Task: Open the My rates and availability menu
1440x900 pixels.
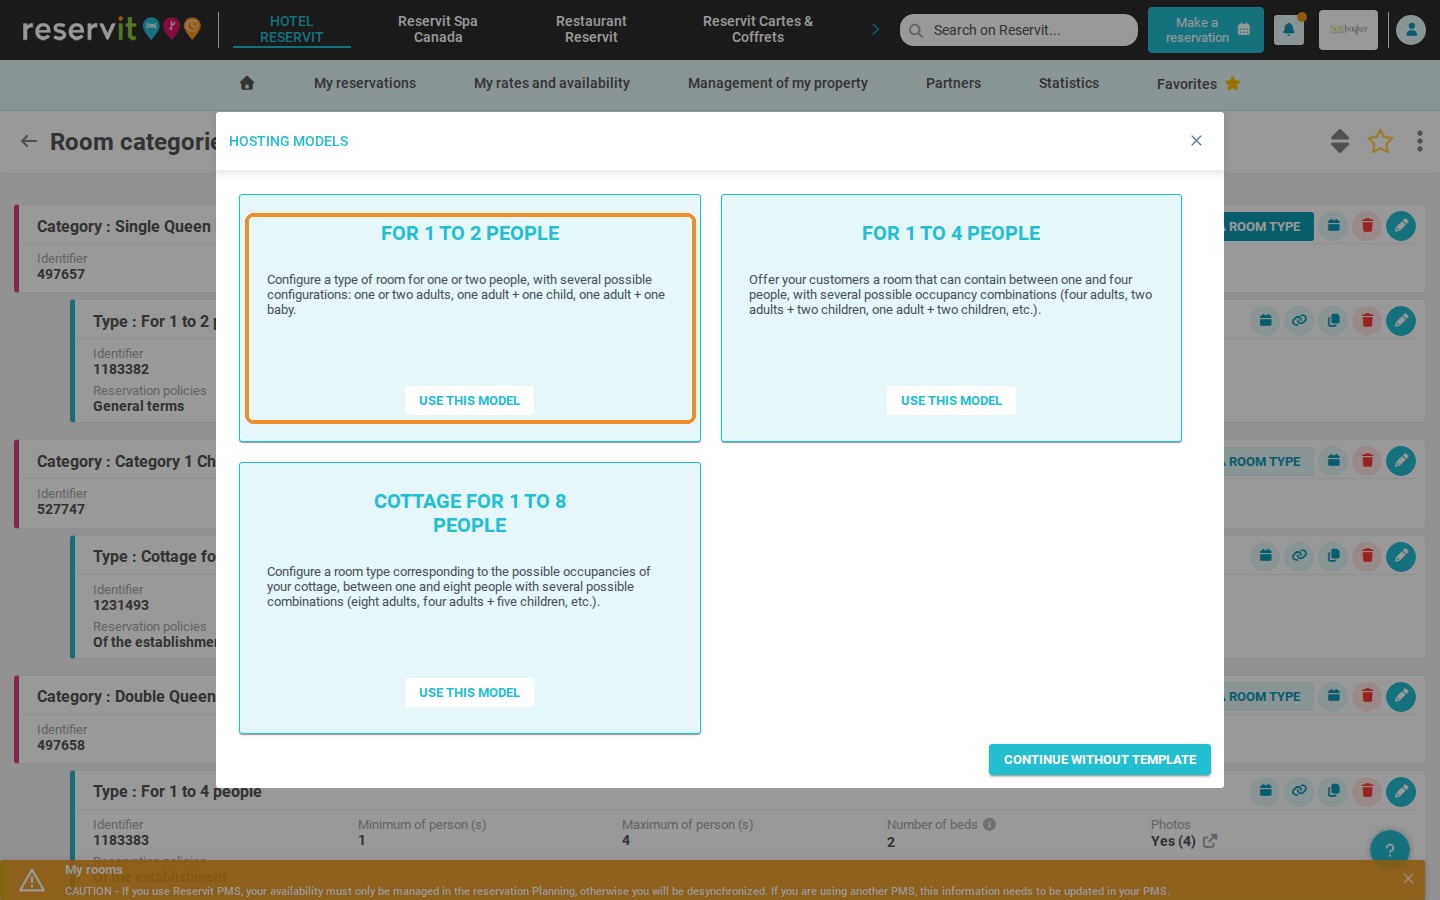Action: tap(552, 84)
